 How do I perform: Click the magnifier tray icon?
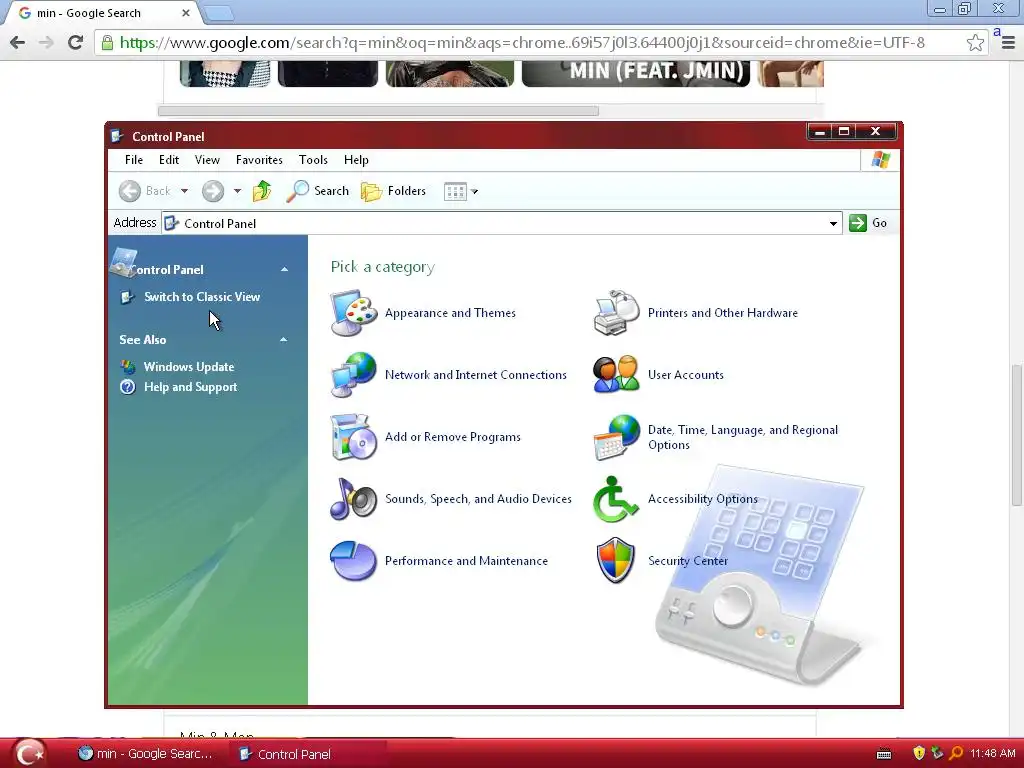click(x=956, y=753)
